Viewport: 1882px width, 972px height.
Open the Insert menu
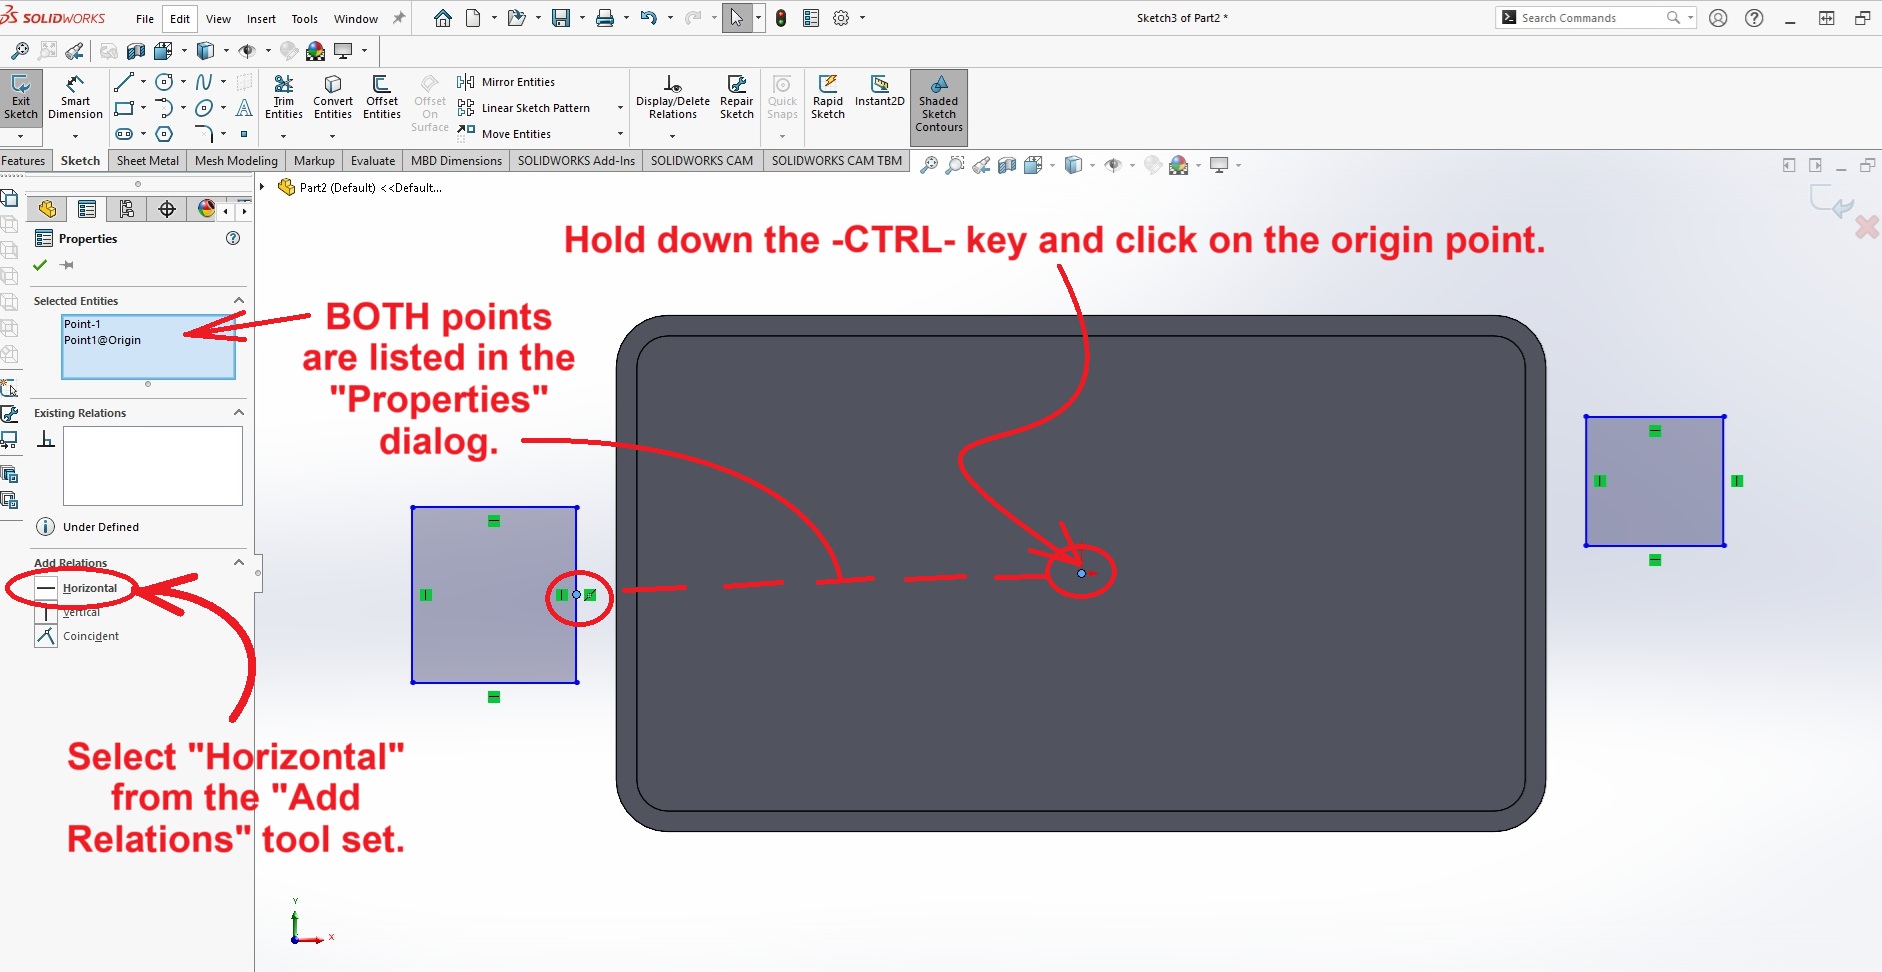261,19
